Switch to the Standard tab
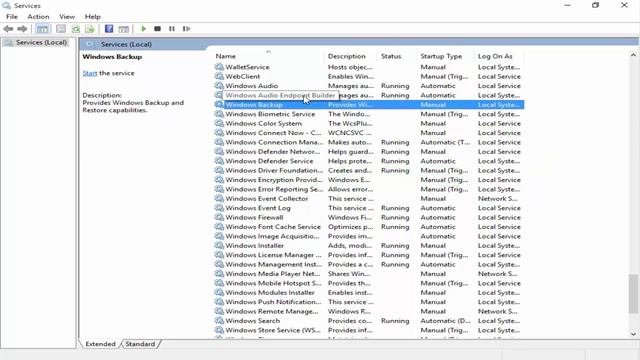Viewport: 640px width, 360px height. [140, 344]
